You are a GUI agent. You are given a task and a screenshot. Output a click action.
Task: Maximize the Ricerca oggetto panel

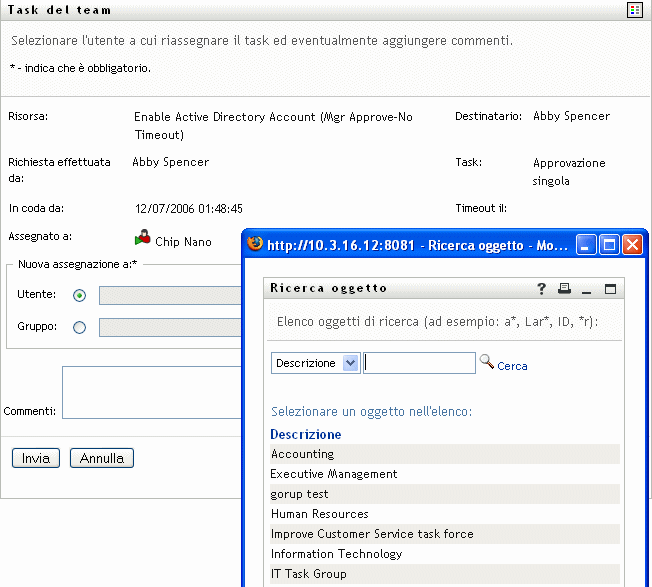pos(610,289)
